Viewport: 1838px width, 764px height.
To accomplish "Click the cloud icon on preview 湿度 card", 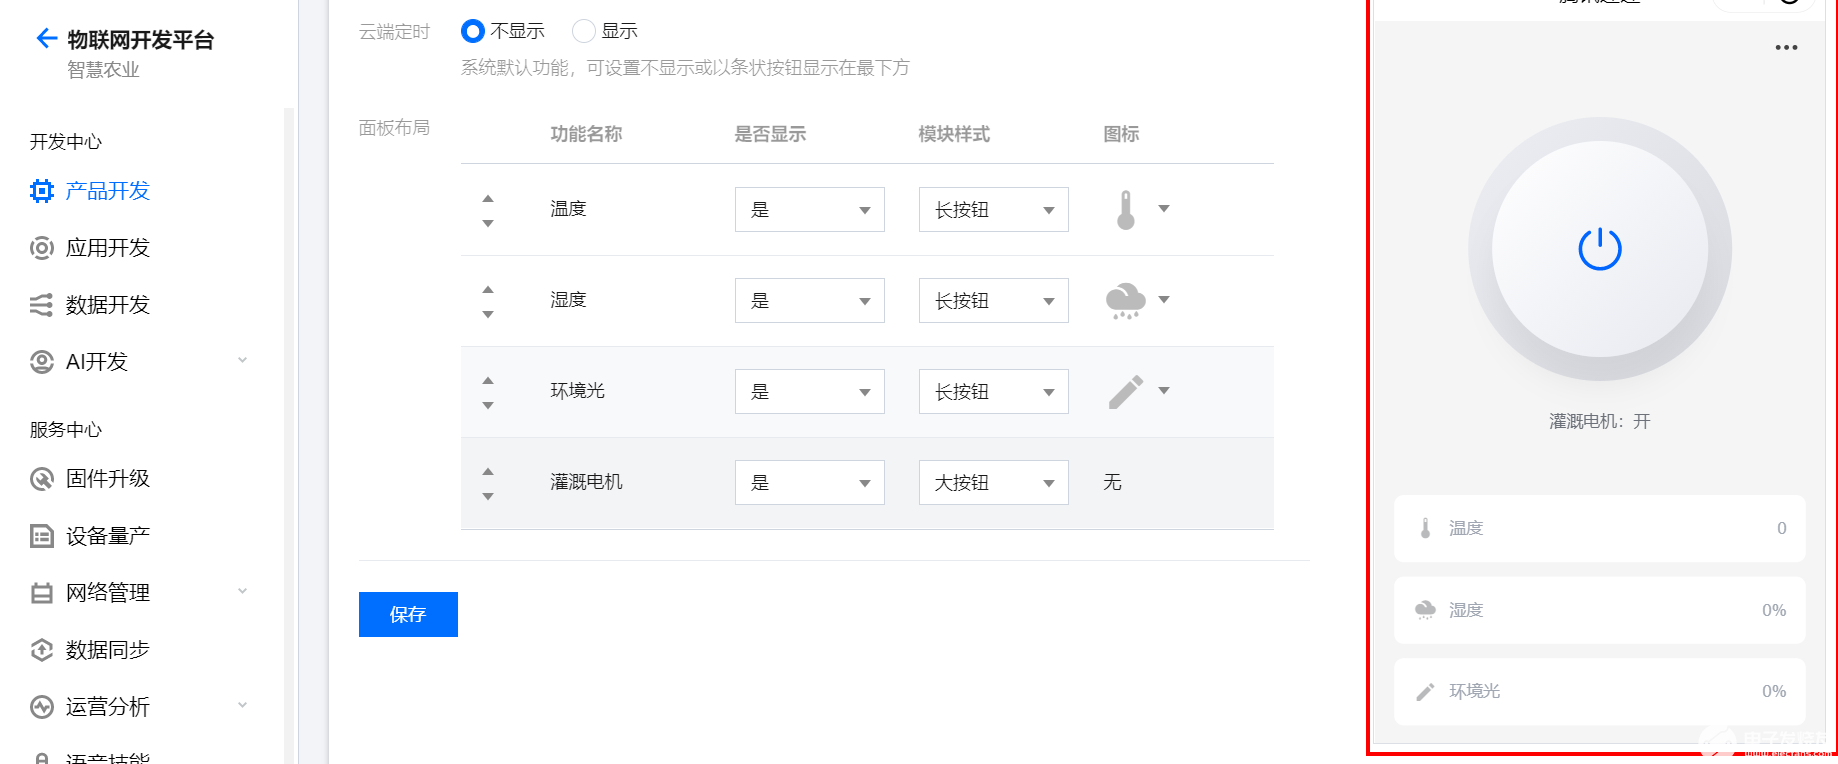I will (x=1425, y=610).
